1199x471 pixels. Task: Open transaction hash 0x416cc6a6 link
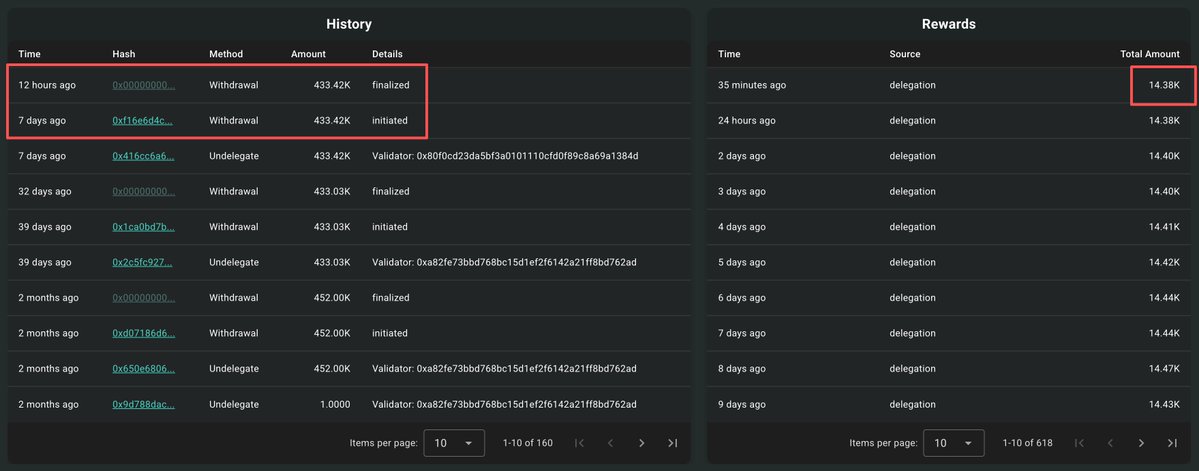coord(143,156)
